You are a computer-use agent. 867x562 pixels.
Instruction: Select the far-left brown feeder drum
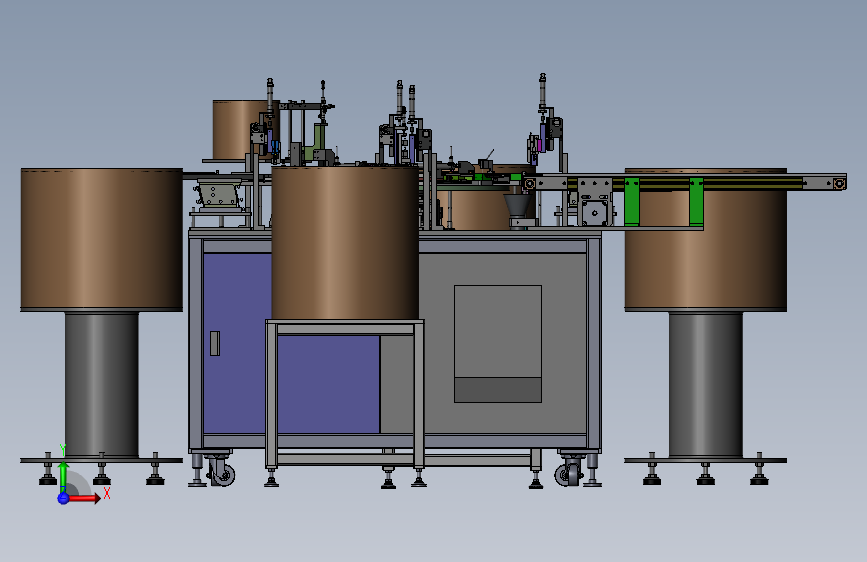[102, 240]
